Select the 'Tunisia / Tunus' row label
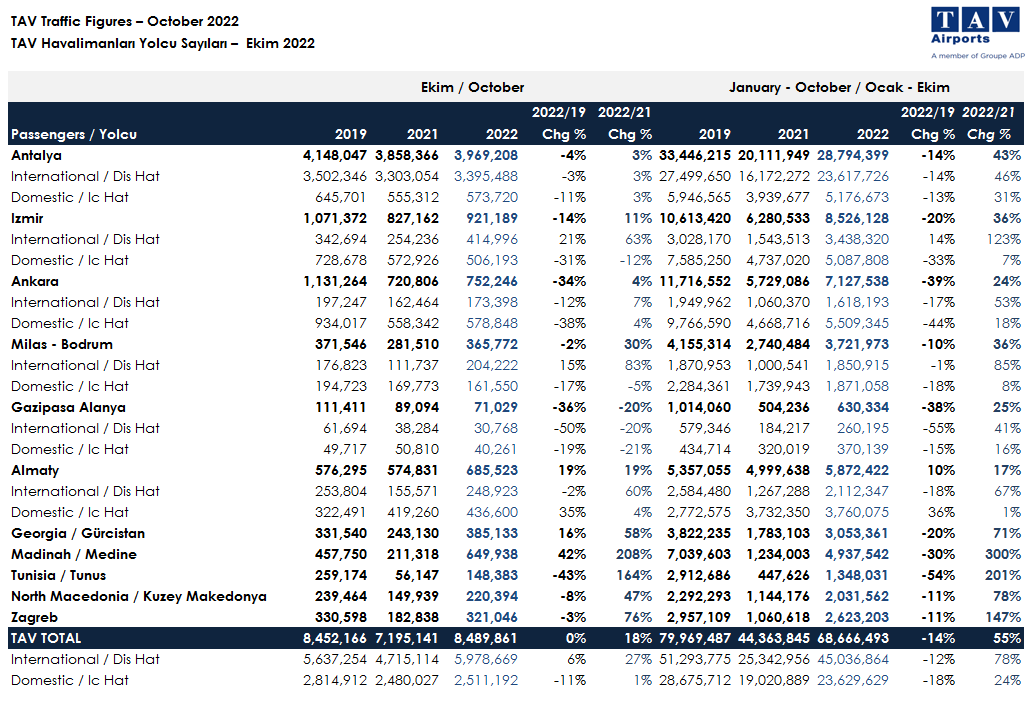Image resolution: width=1026 pixels, height=701 pixels. pyautogui.click(x=59, y=575)
